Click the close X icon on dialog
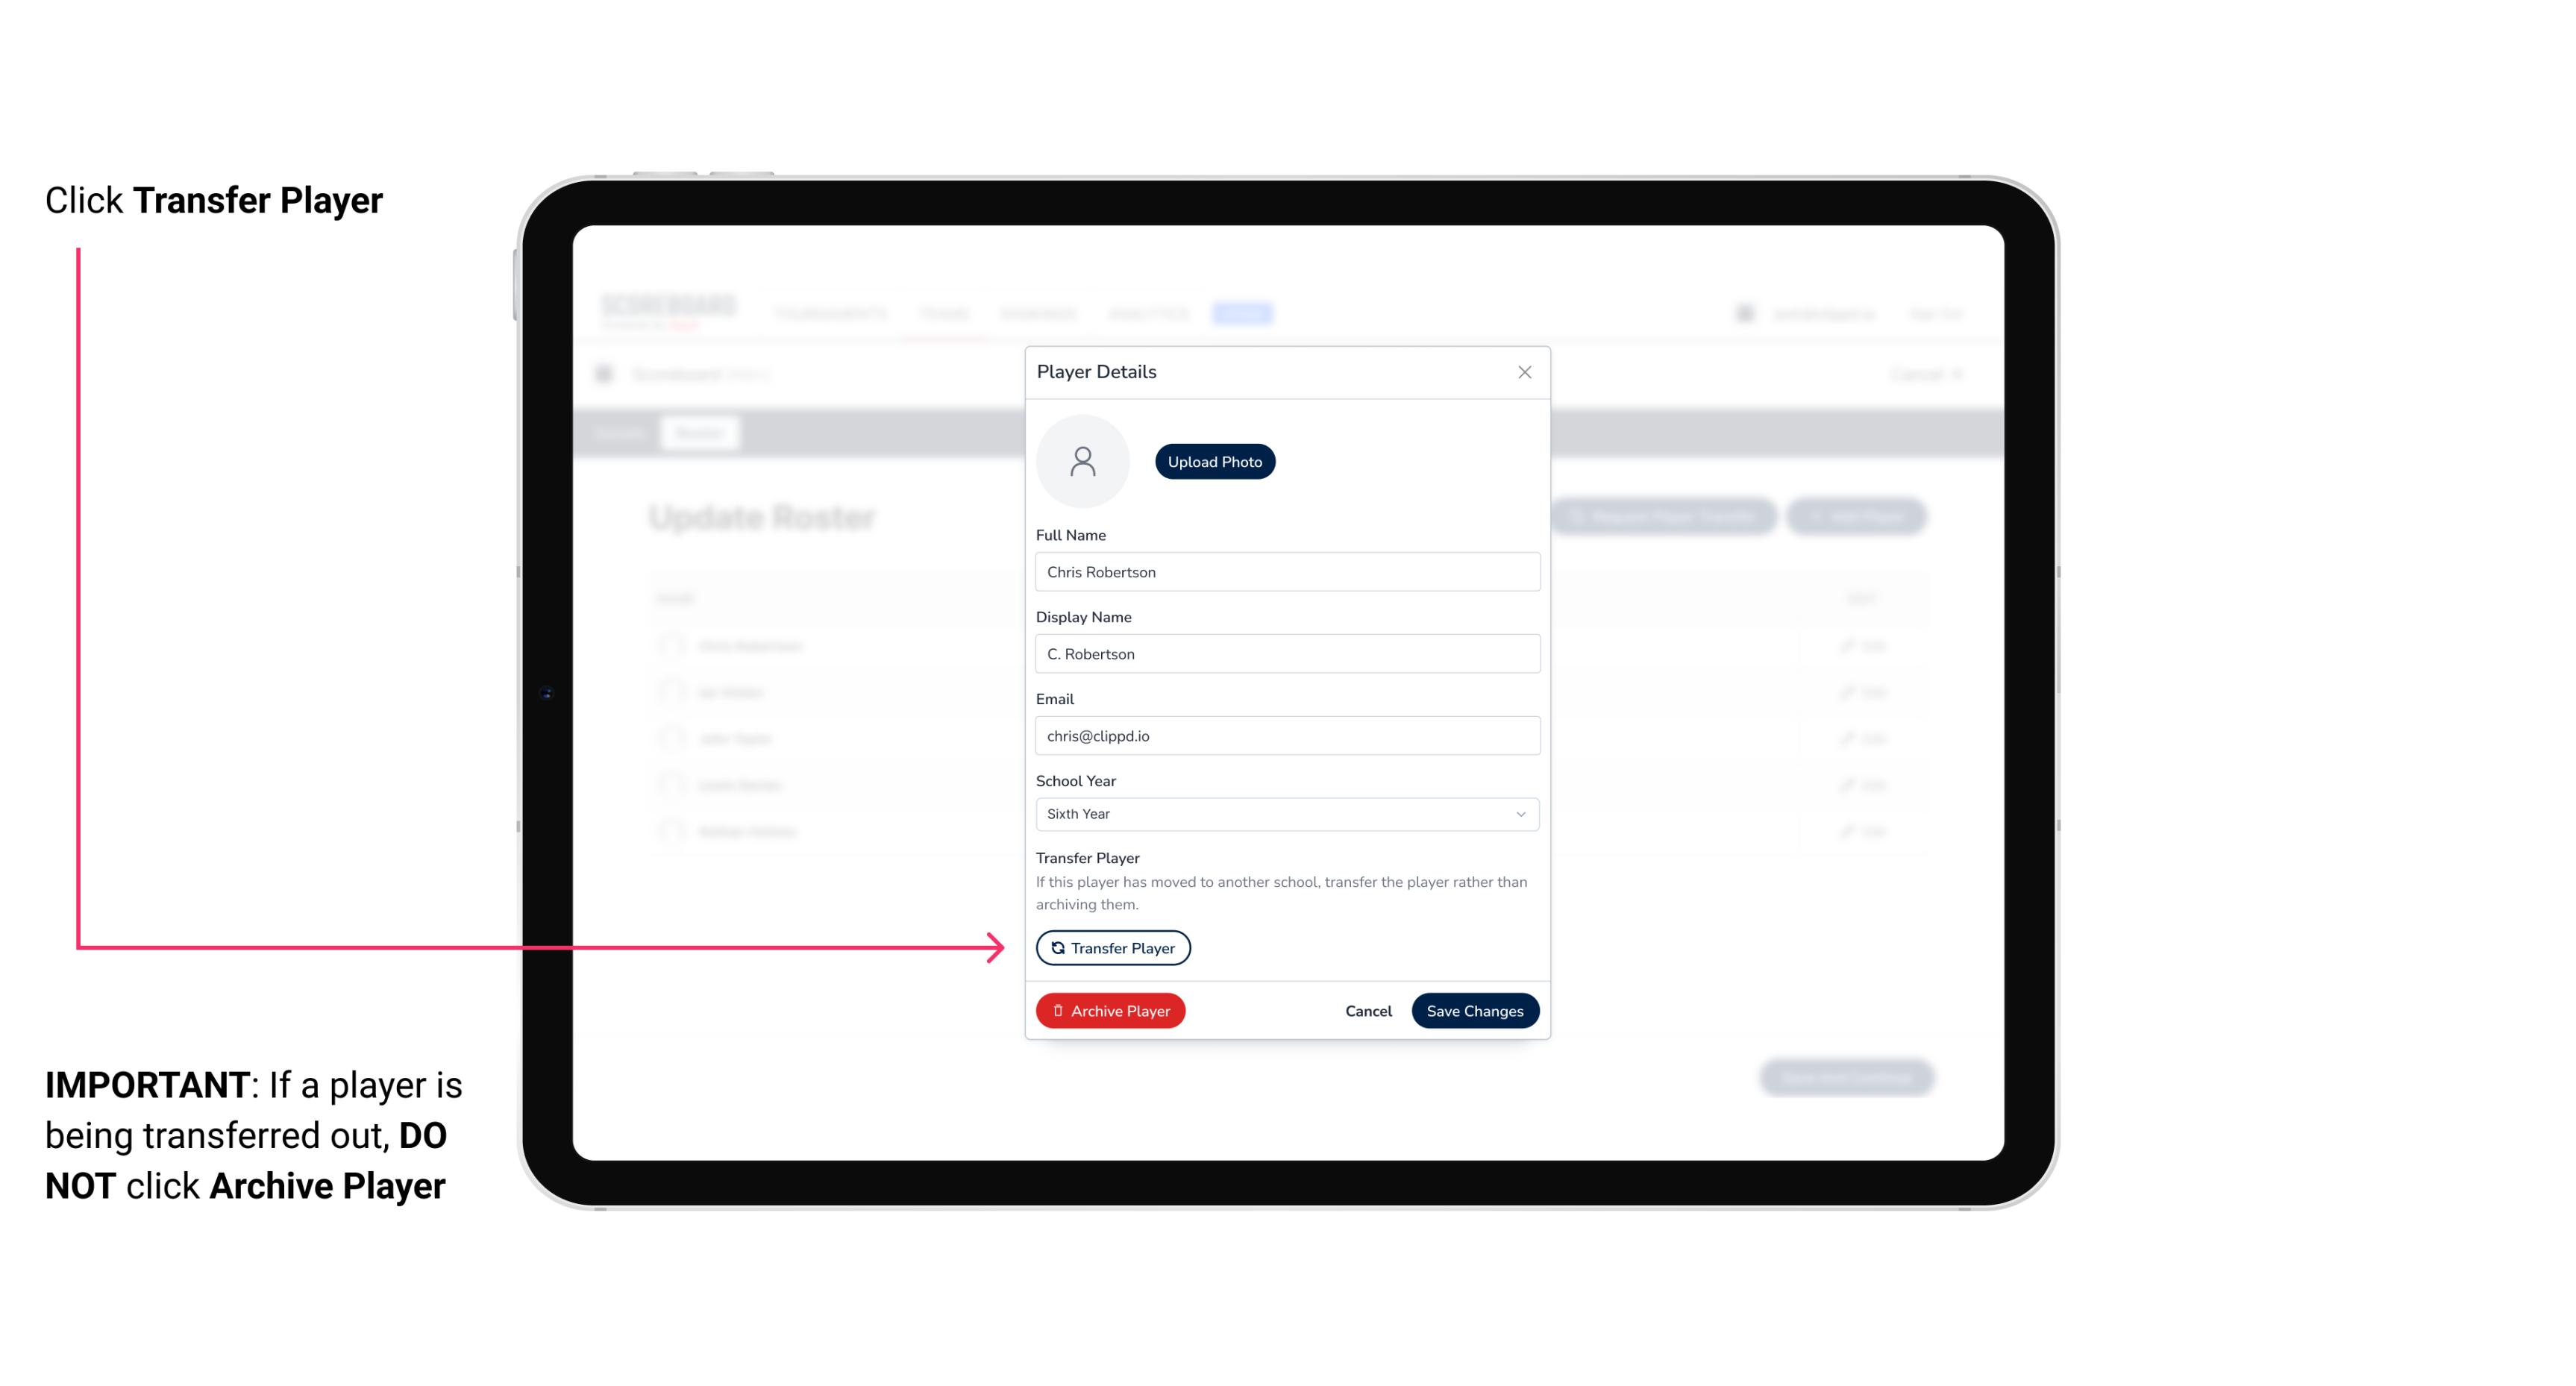The height and width of the screenshot is (1386, 2576). tap(1524, 372)
